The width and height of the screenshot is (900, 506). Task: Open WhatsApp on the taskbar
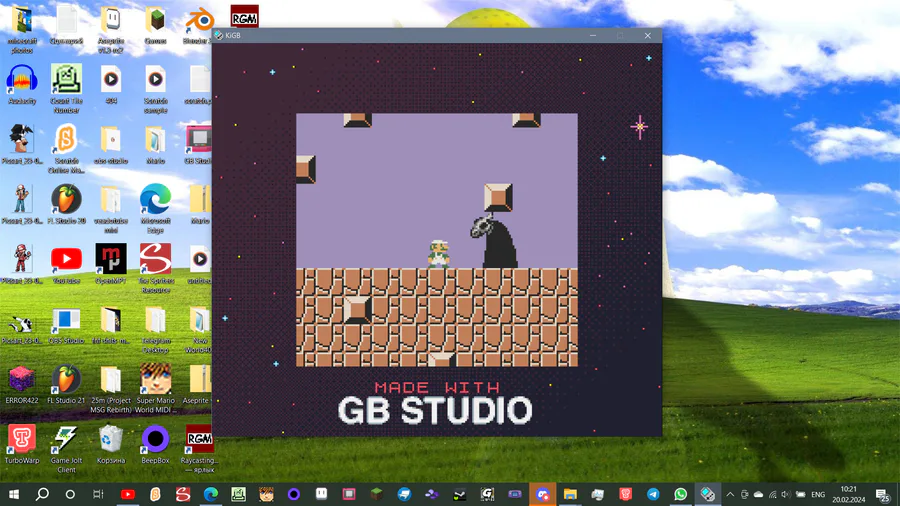[x=681, y=494]
